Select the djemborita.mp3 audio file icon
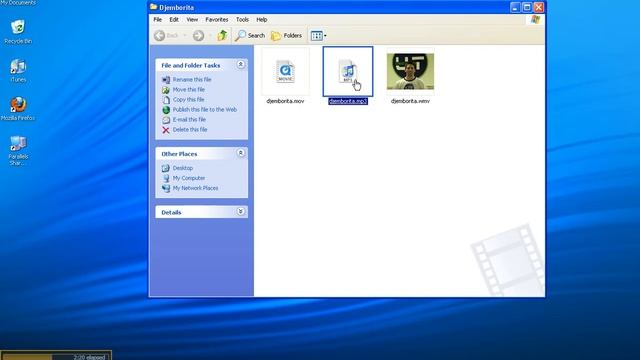Image resolution: width=640 pixels, height=360 pixels. click(347, 71)
